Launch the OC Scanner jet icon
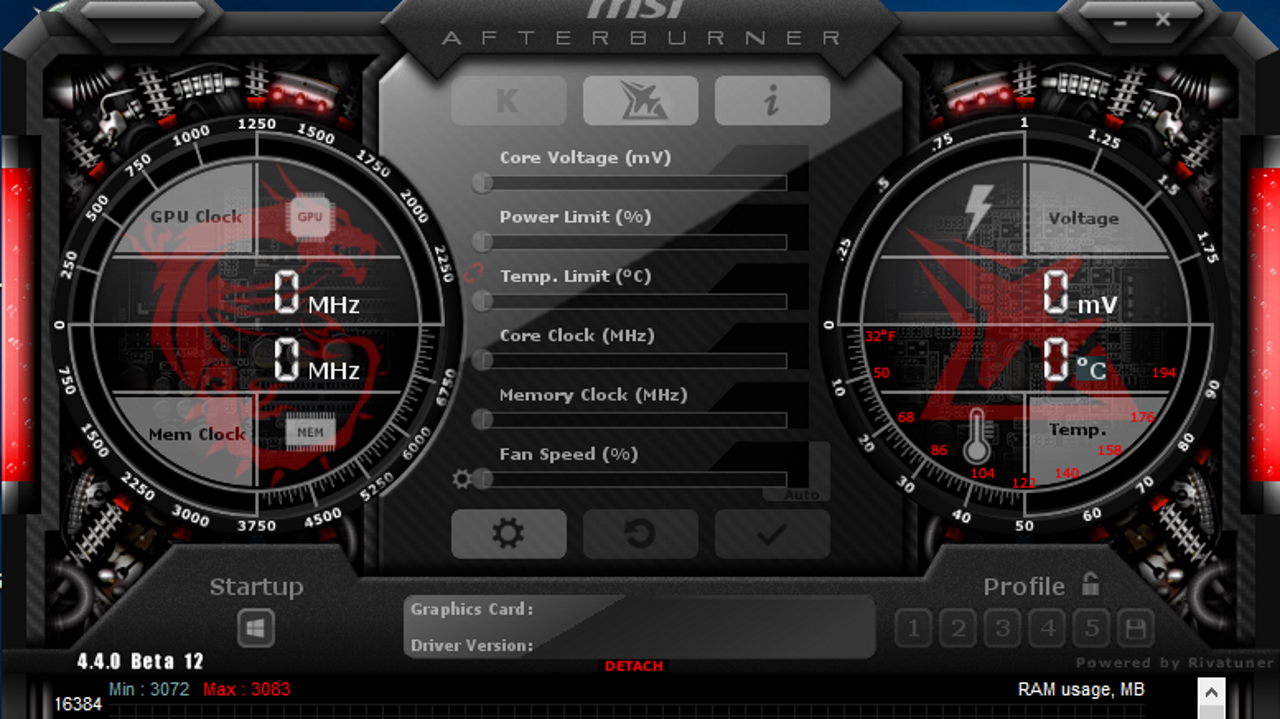Screen dimensions: 1280x719 (640, 101)
